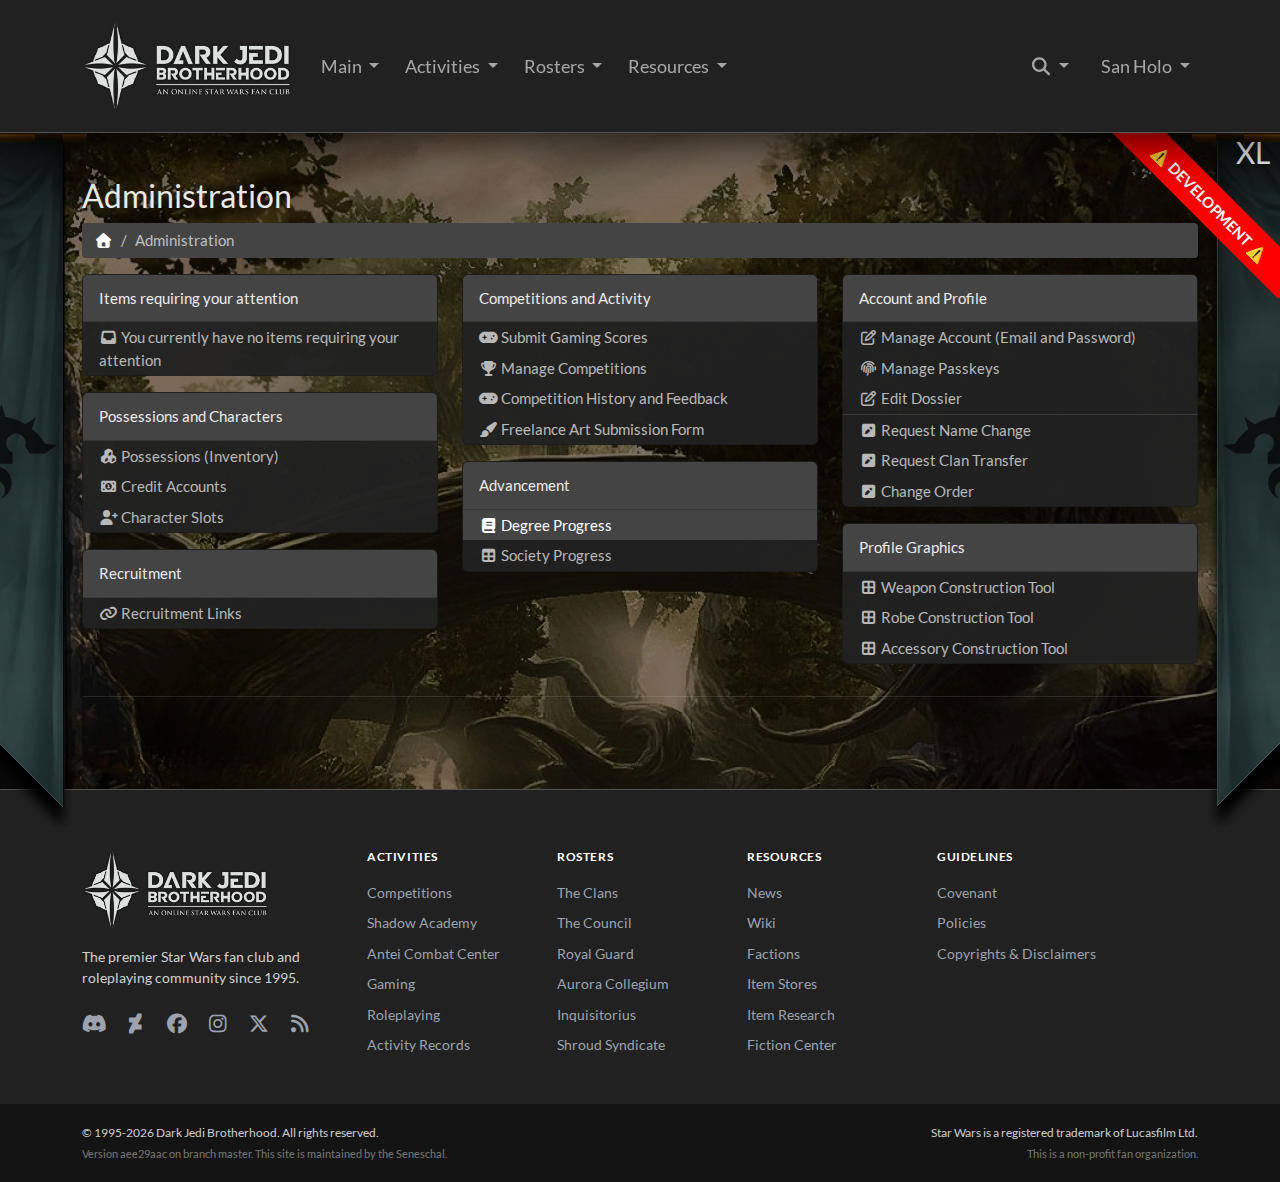Go to Request Clan Transfer
The image size is (1280, 1182).
click(x=953, y=461)
